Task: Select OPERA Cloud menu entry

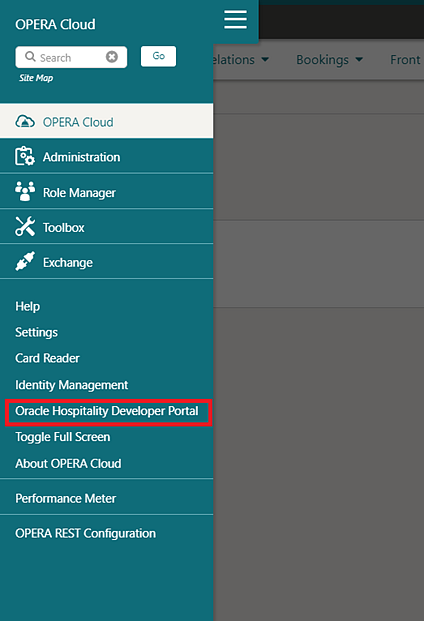Action: click(106, 121)
